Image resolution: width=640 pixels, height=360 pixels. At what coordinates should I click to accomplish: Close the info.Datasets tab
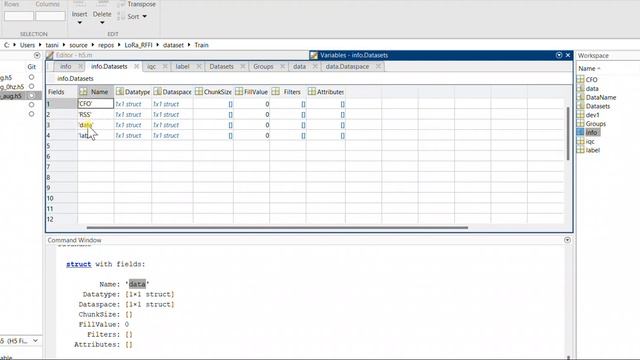(x=136, y=66)
